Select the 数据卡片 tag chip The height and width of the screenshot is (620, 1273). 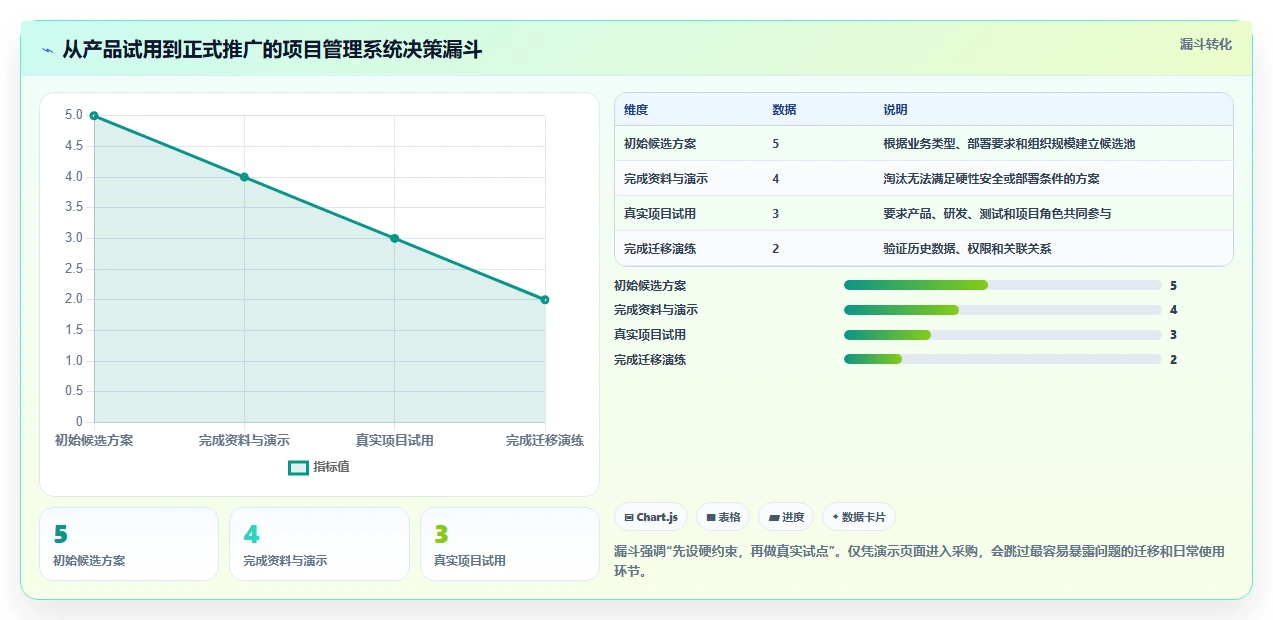point(859,517)
